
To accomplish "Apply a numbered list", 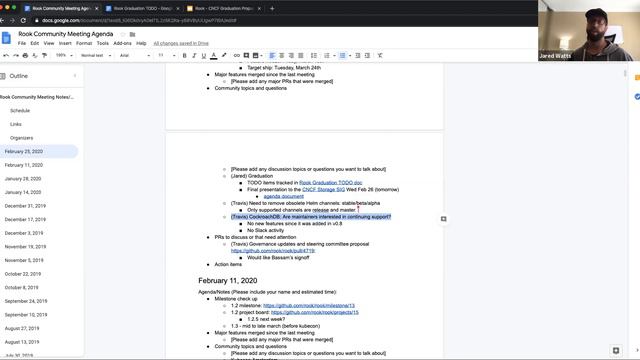I will [x=327, y=56].
